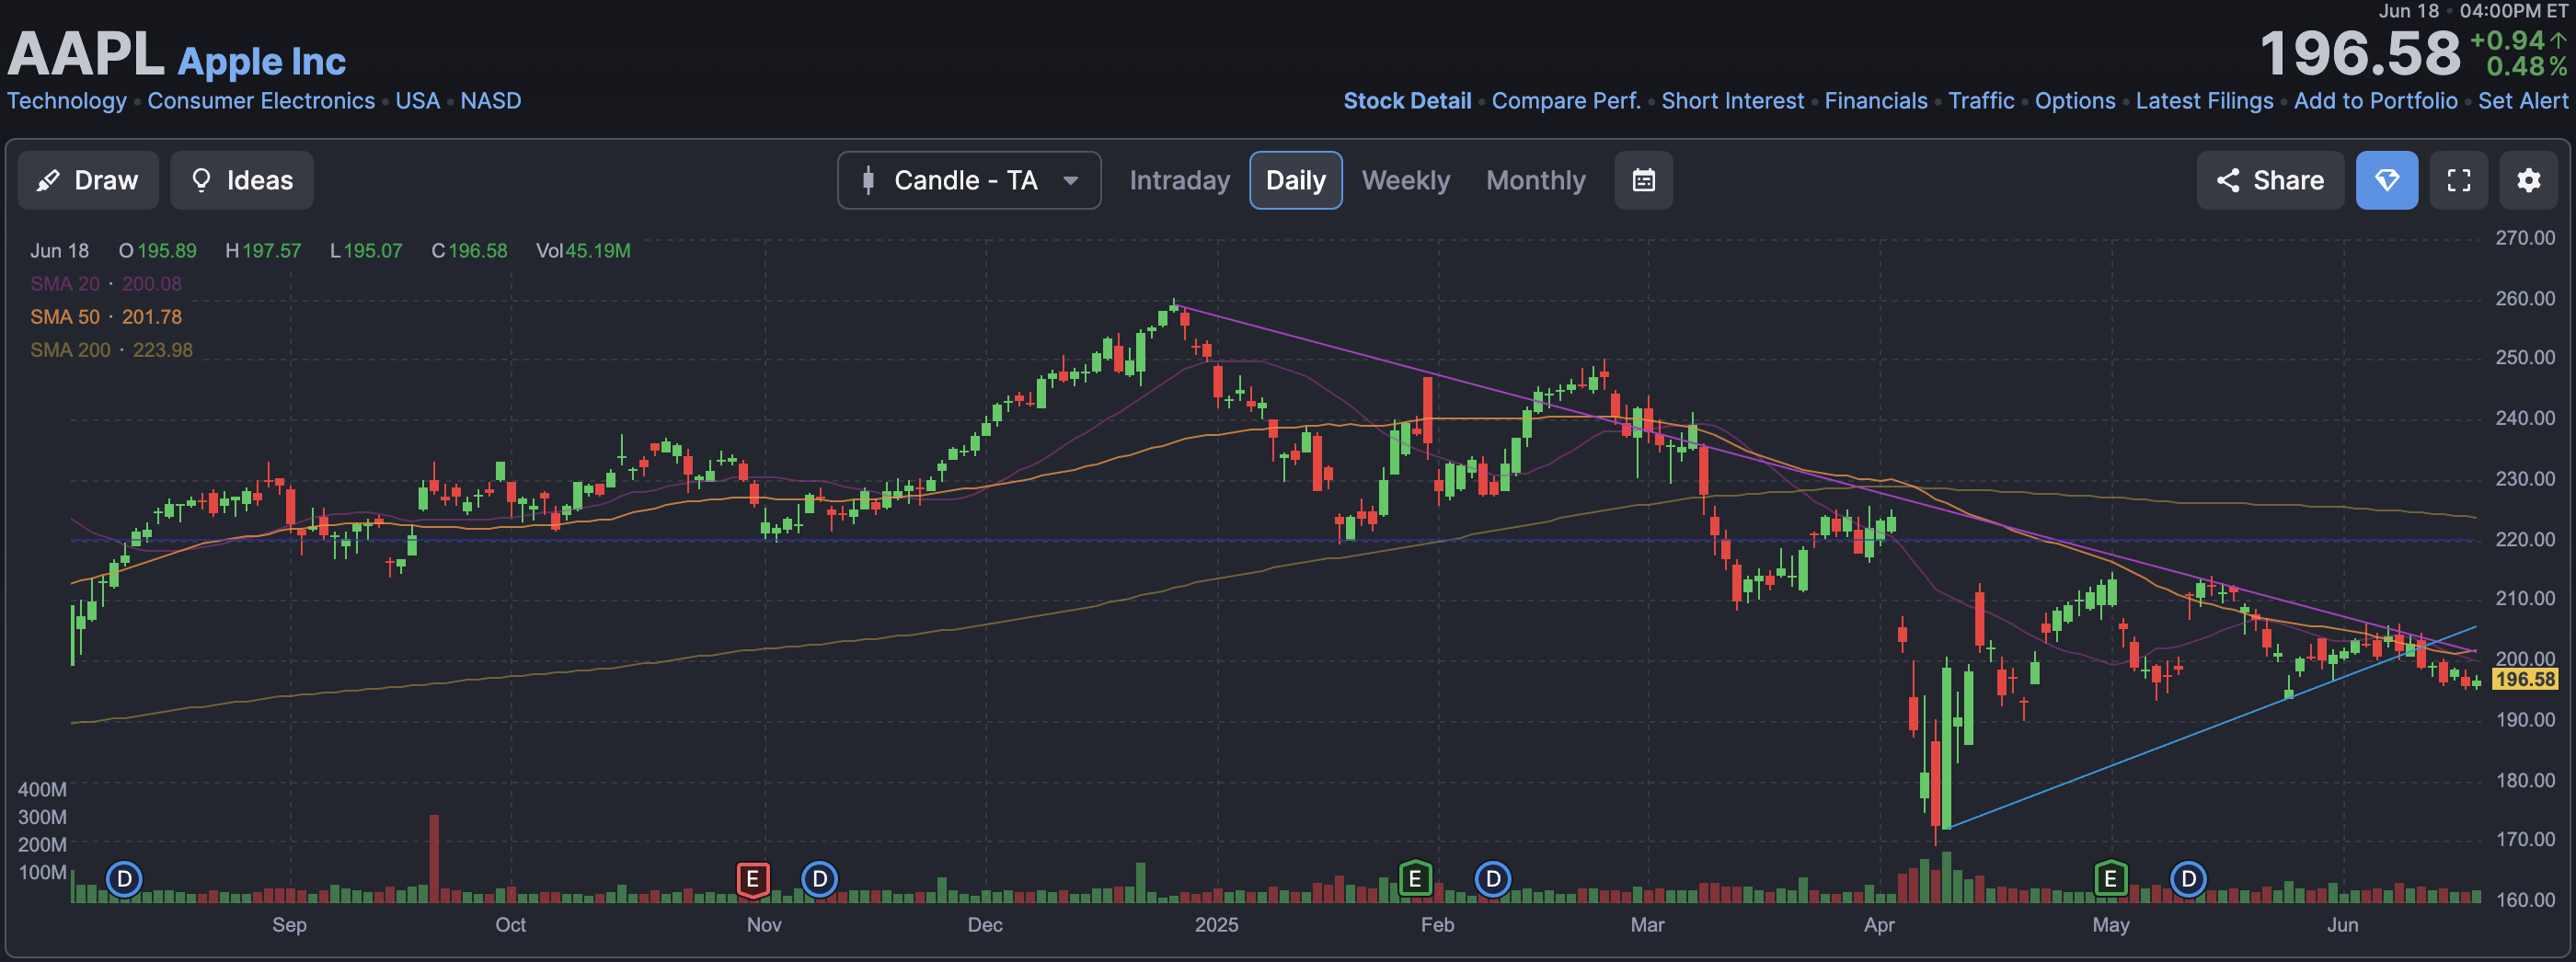The width and height of the screenshot is (2576, 962).
Task: Click the dividend marker after November
Action: pyautogui.click(x=819, y=879)
